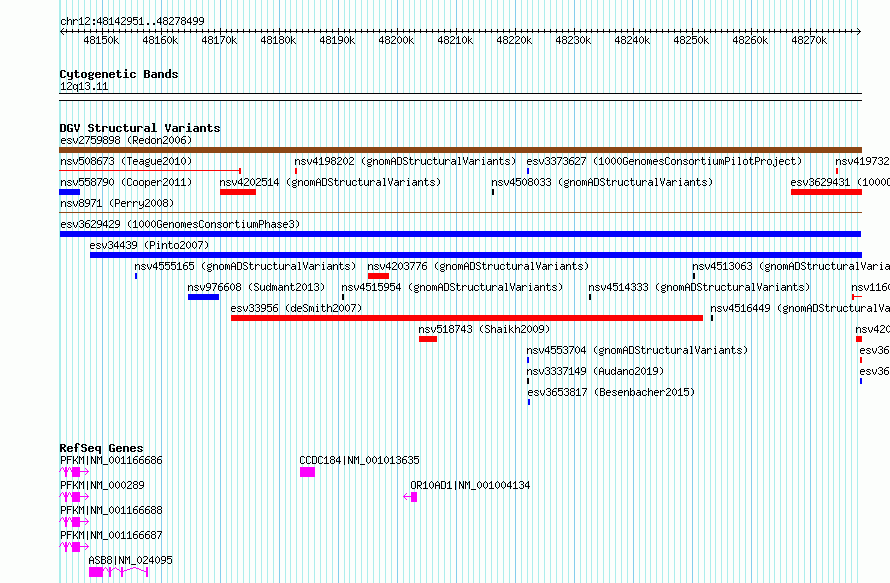This screenshot has width=890, height=583.
Task: Click the blue nsv558790 Cooper2011 bar
Action: click(70, 192)
